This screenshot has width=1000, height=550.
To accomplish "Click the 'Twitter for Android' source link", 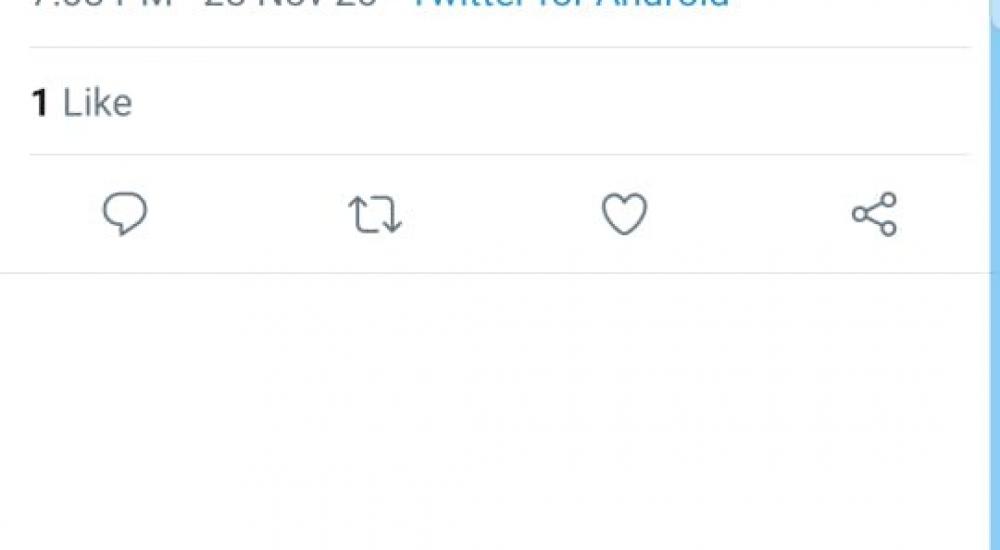I will point(571,4).
